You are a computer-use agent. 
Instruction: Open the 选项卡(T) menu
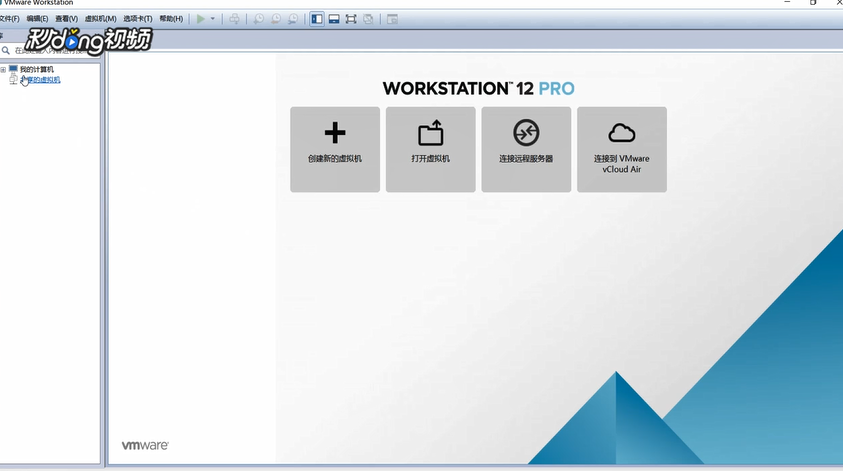[x=138, y=19]
